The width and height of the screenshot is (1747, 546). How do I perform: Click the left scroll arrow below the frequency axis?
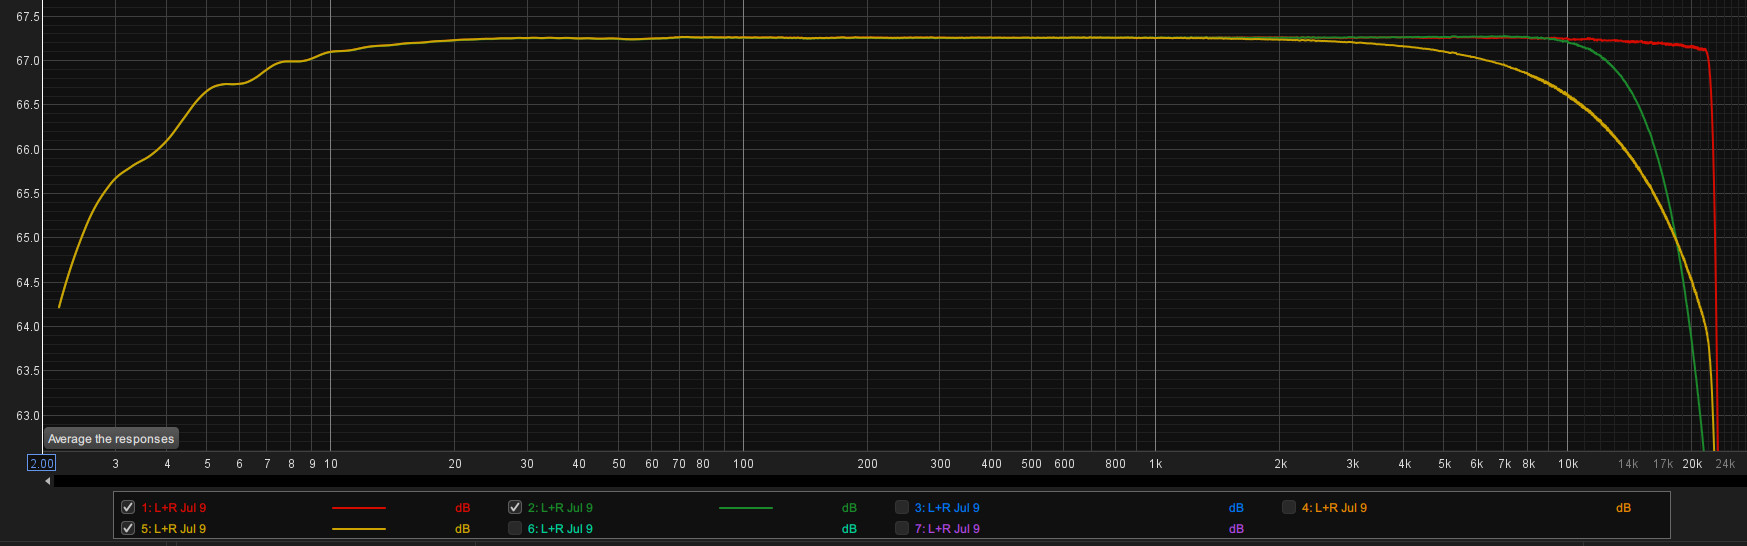click(x=48, y=481)
